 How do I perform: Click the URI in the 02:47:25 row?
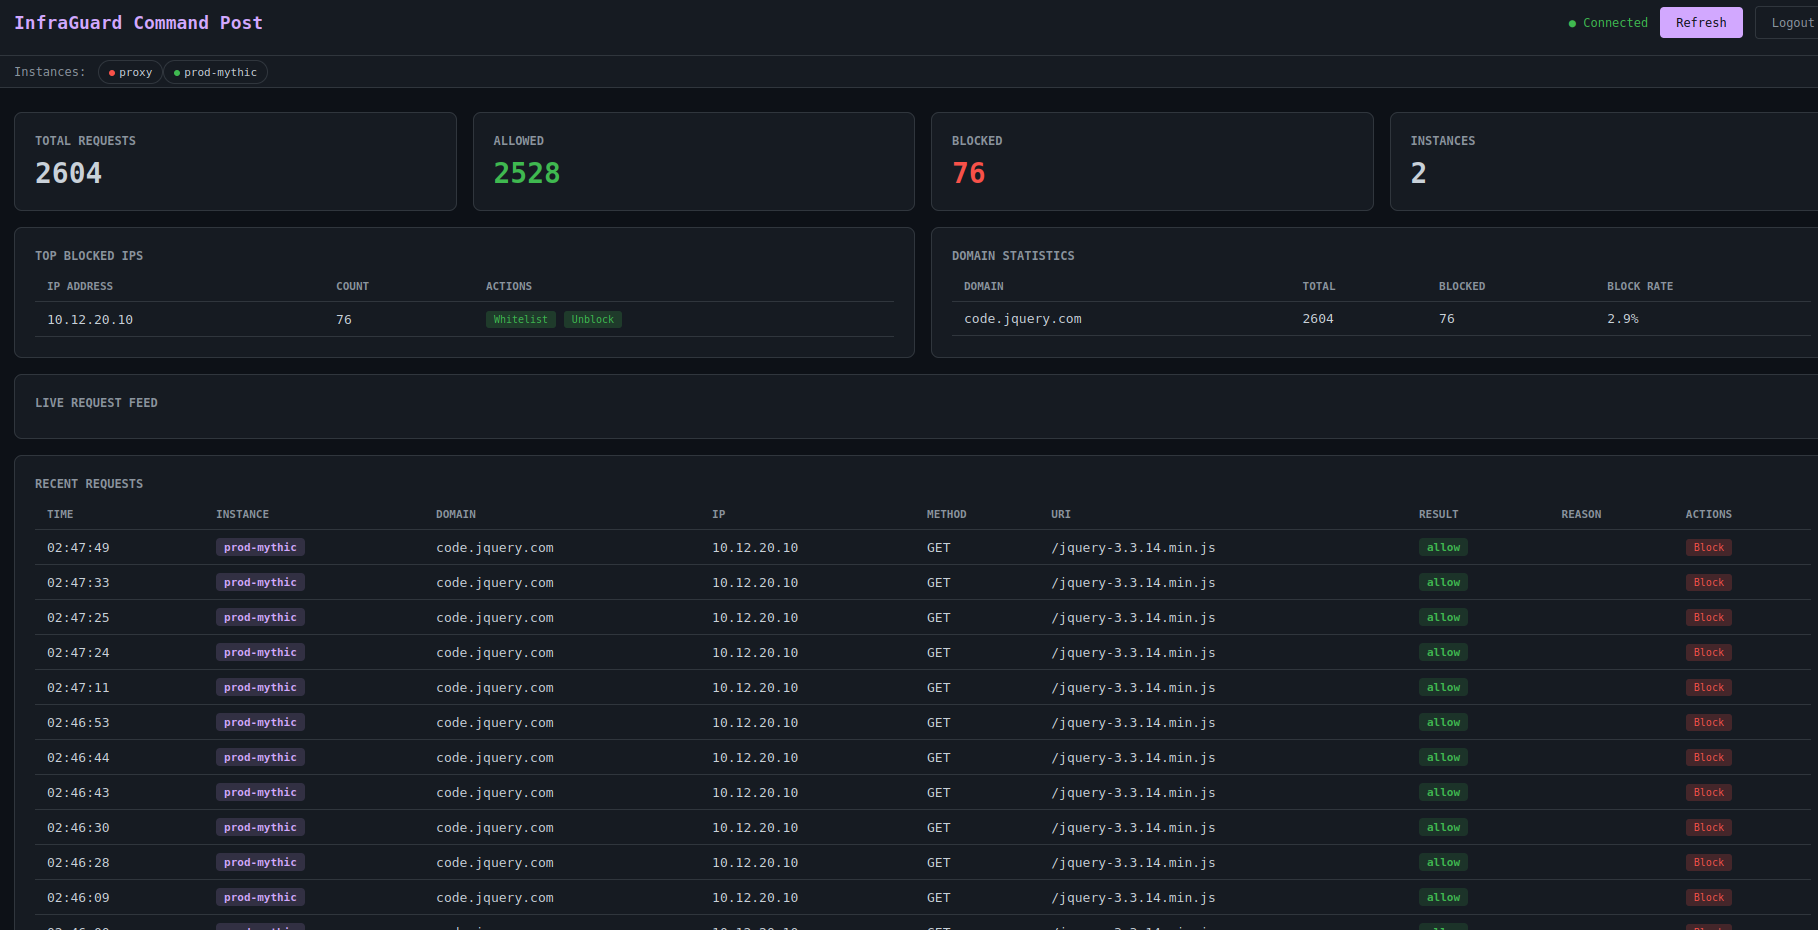pyautogui.click(x=1133, y=618)
